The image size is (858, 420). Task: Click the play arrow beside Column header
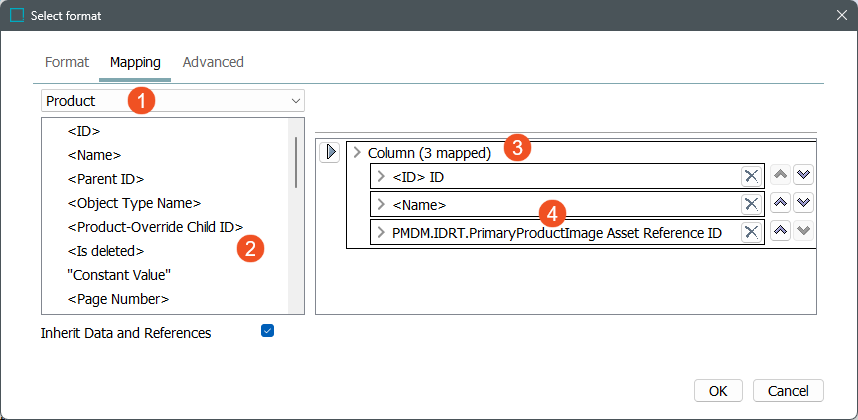[x=330, y=153]
